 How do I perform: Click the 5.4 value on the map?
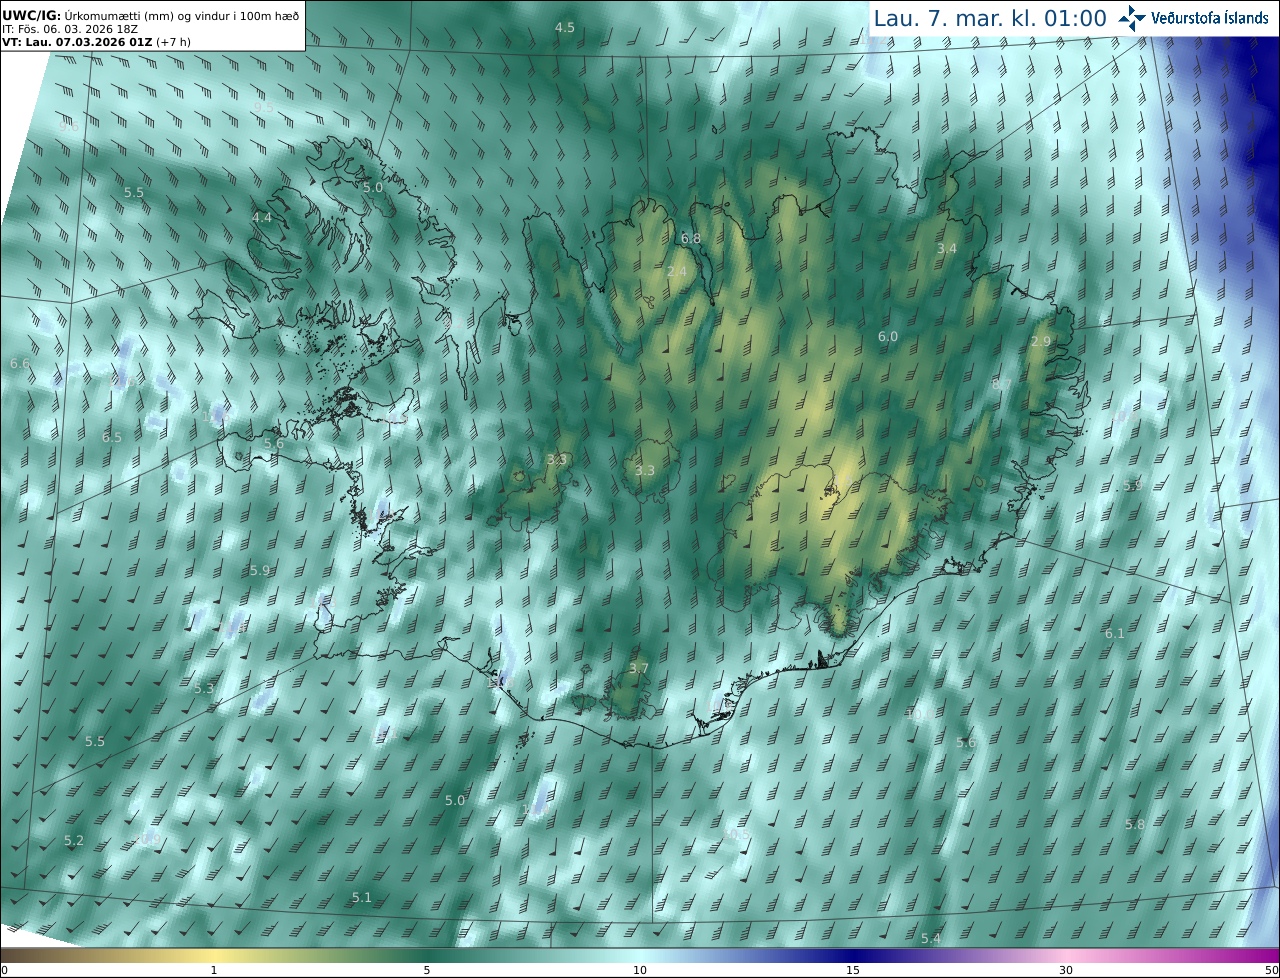931,938
